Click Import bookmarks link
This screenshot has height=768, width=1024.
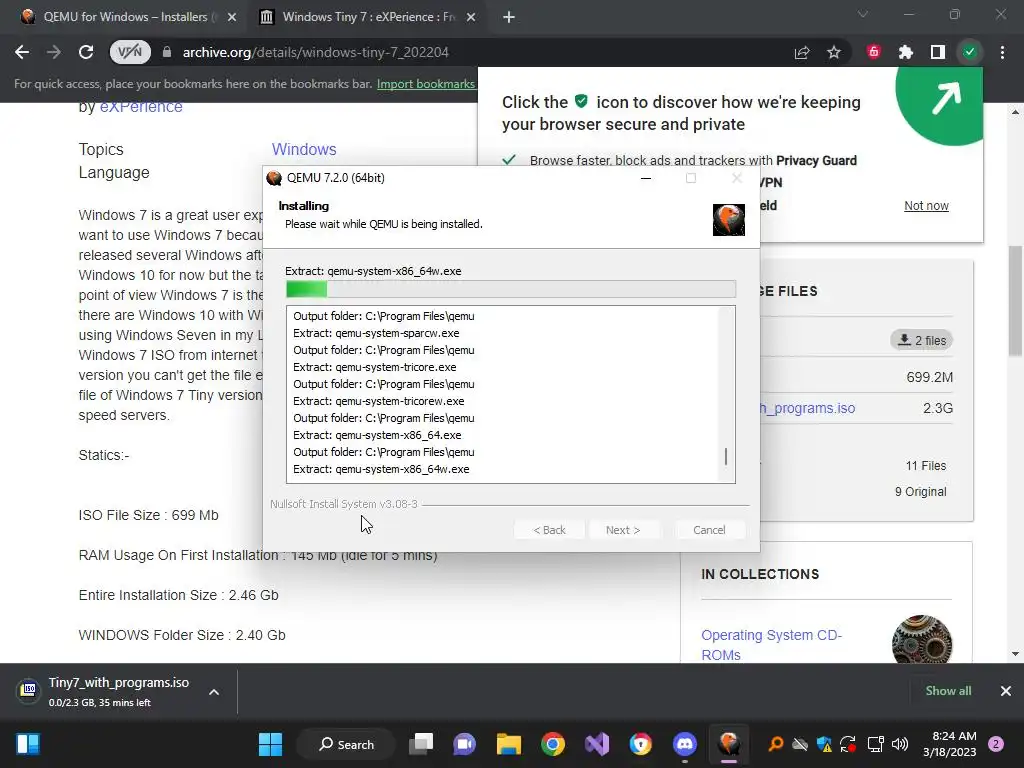tap(426, 84)
